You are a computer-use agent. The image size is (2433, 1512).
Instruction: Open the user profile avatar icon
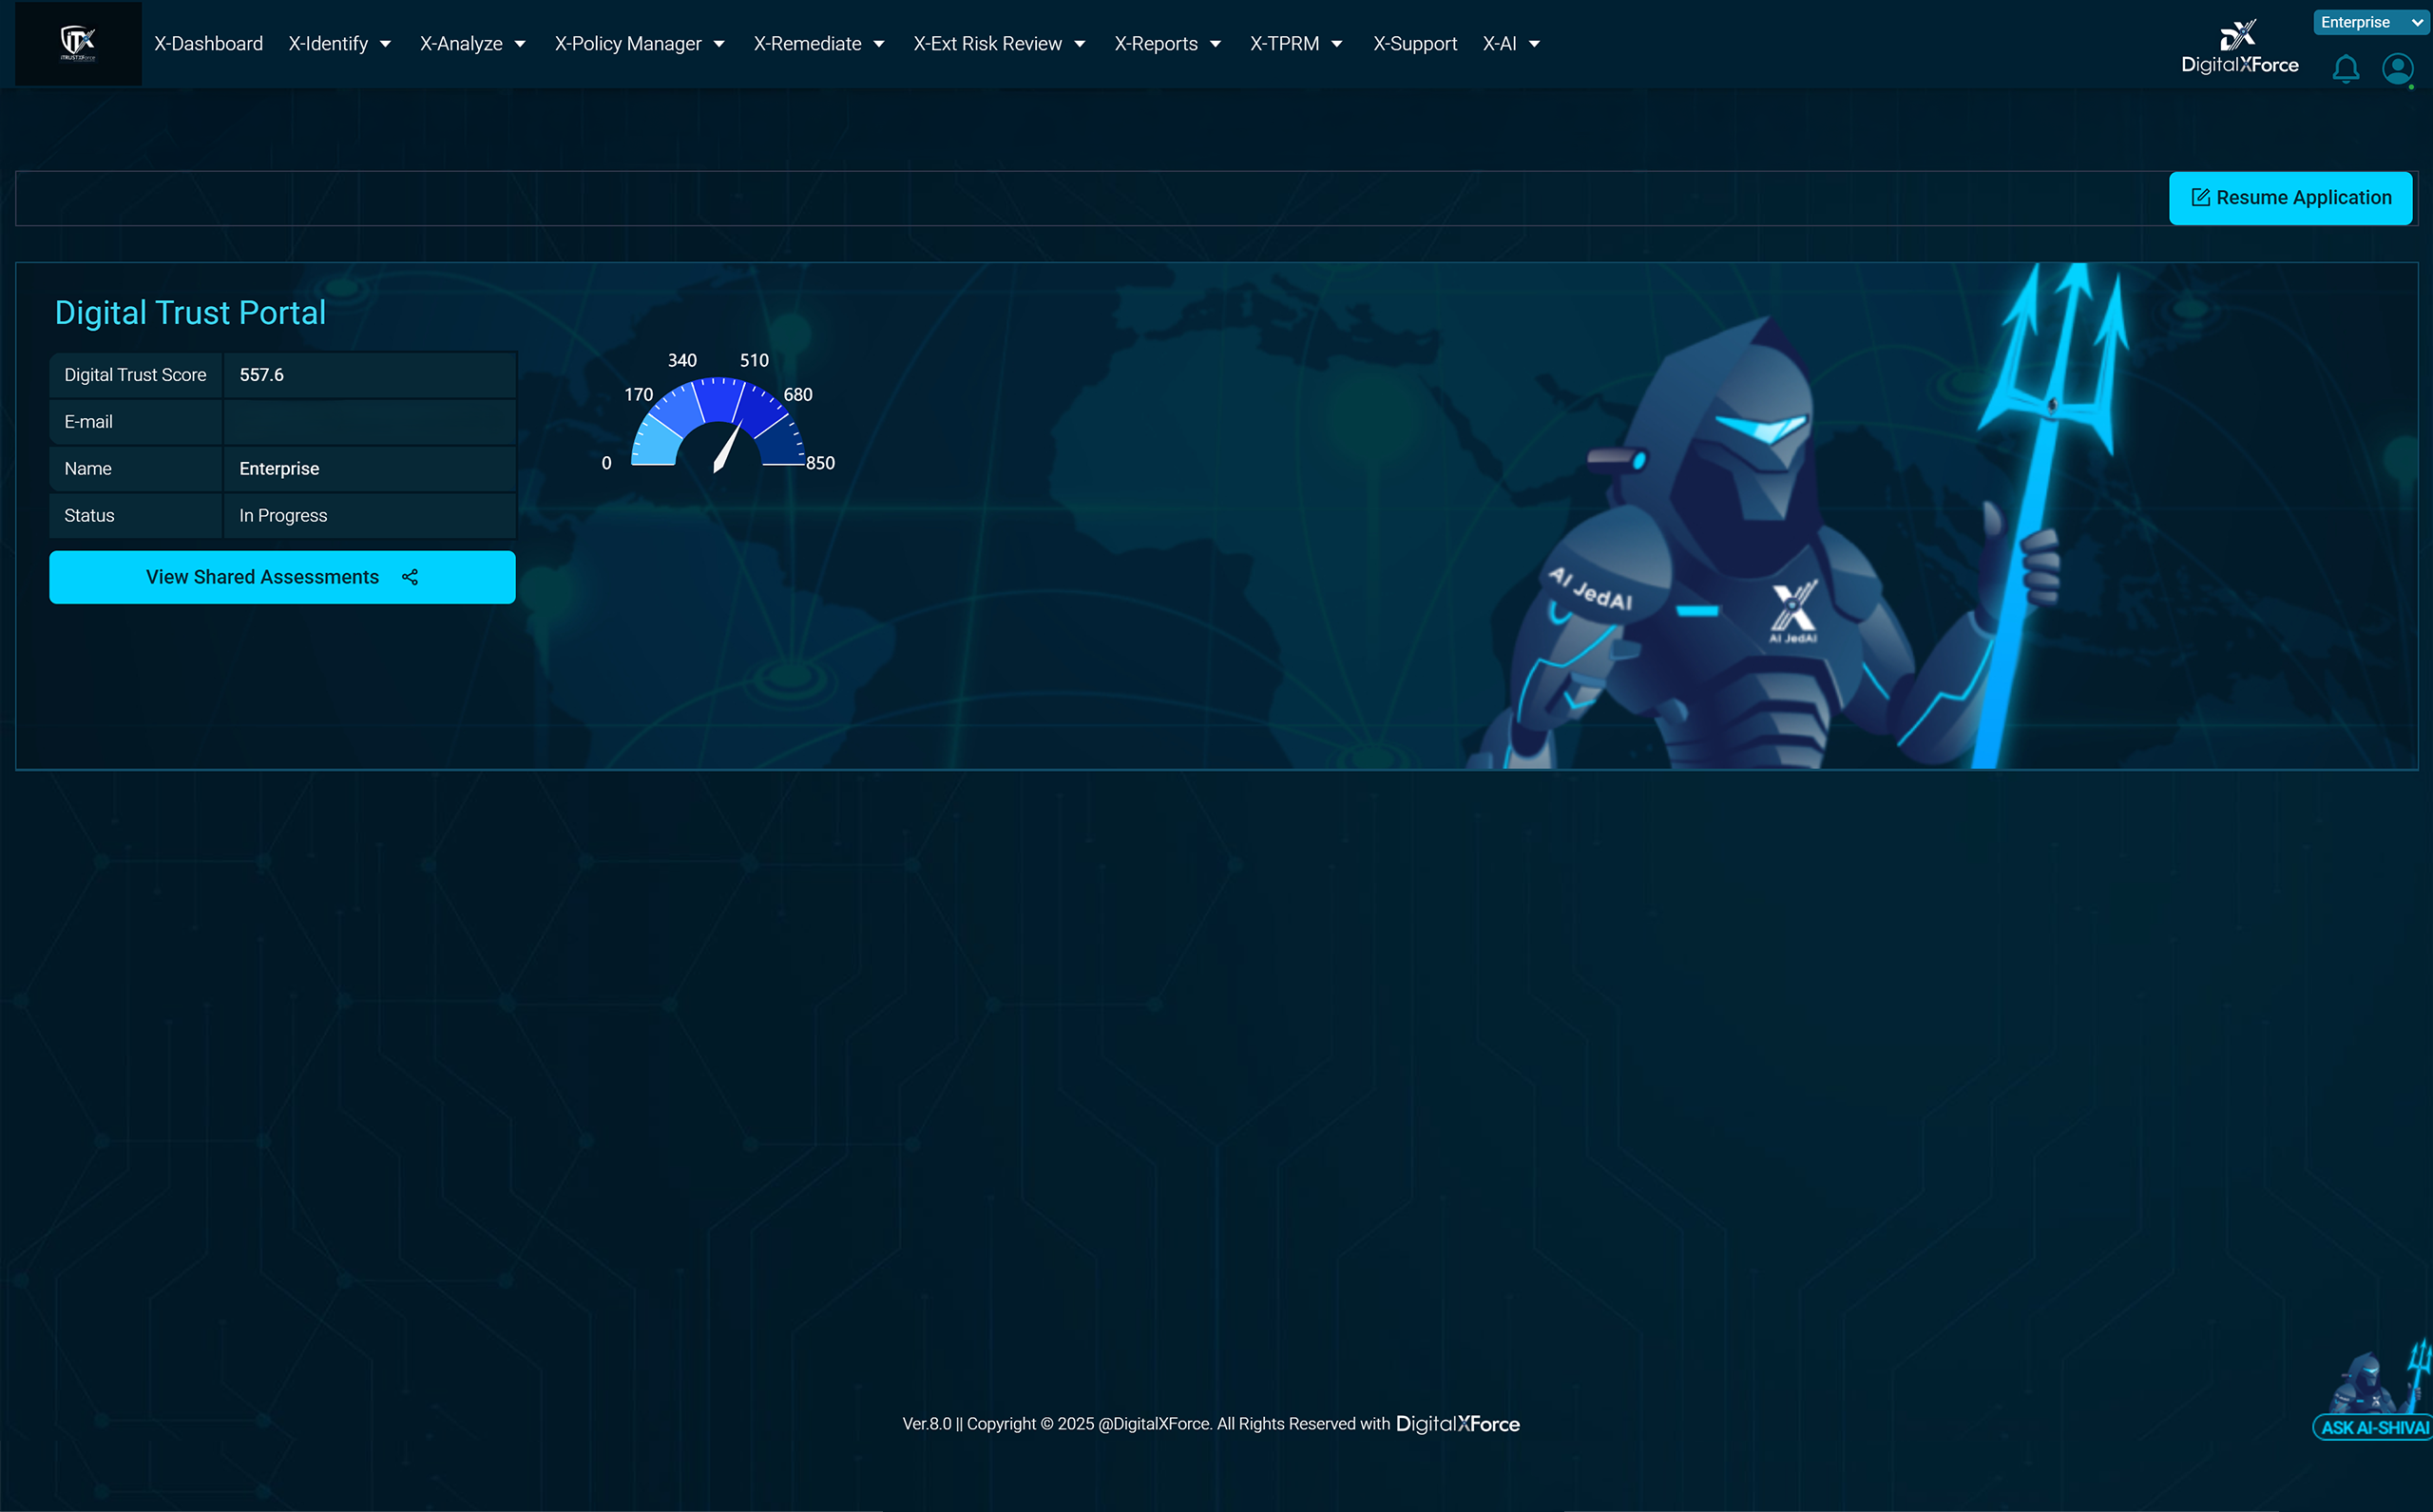2397,69
